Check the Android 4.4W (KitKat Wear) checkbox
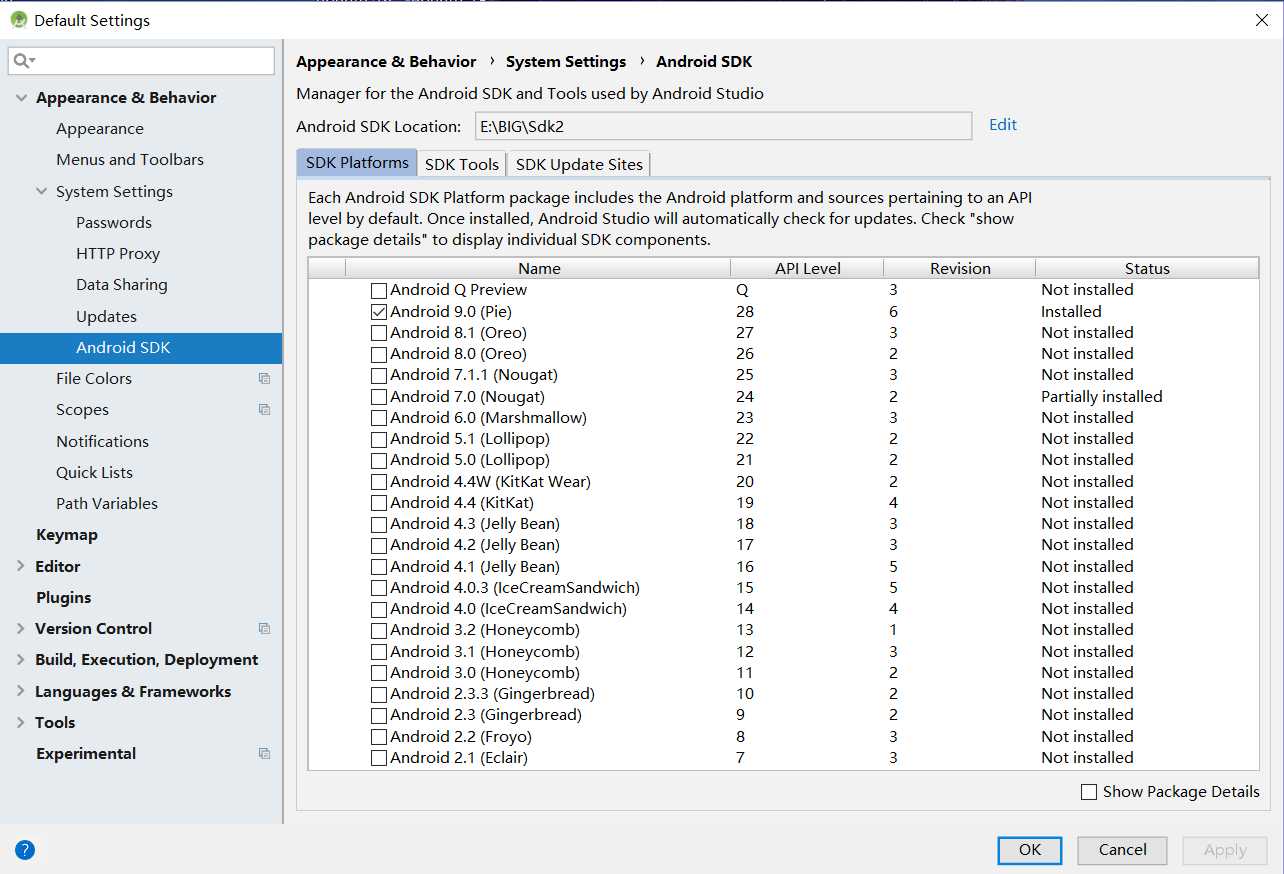The height and width of the screenshot is (874, 1284). 379,482
